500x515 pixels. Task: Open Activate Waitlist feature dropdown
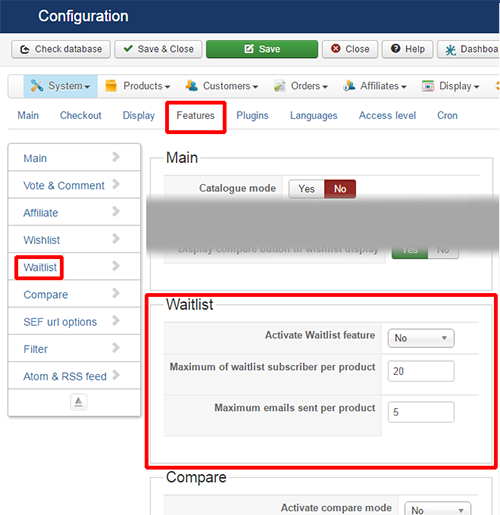click(x=421, y=338)
